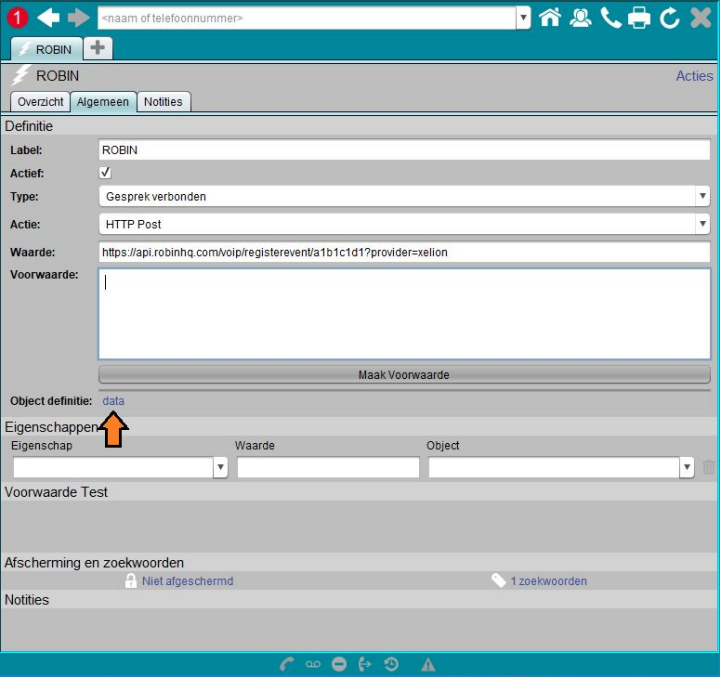Click the home icon in top toolbar
The image size is (720, 677).
pyautogui.click(x=549, y=17)
